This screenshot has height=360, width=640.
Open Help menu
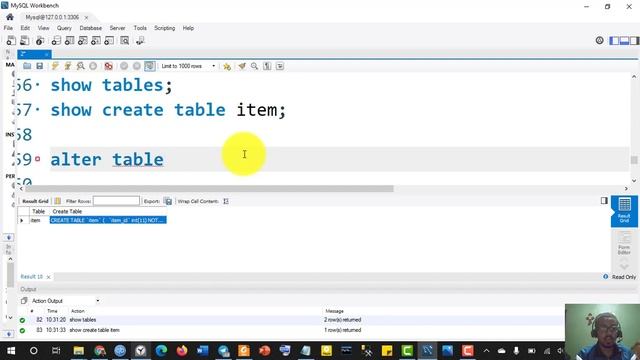click(x=188, y=28)
